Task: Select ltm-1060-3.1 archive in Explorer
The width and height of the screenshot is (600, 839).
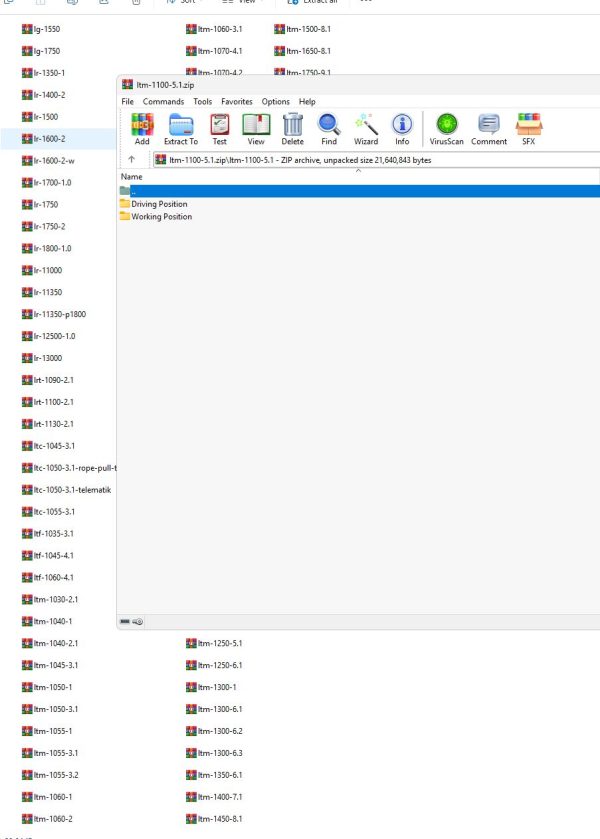Action: pos(214,29)
